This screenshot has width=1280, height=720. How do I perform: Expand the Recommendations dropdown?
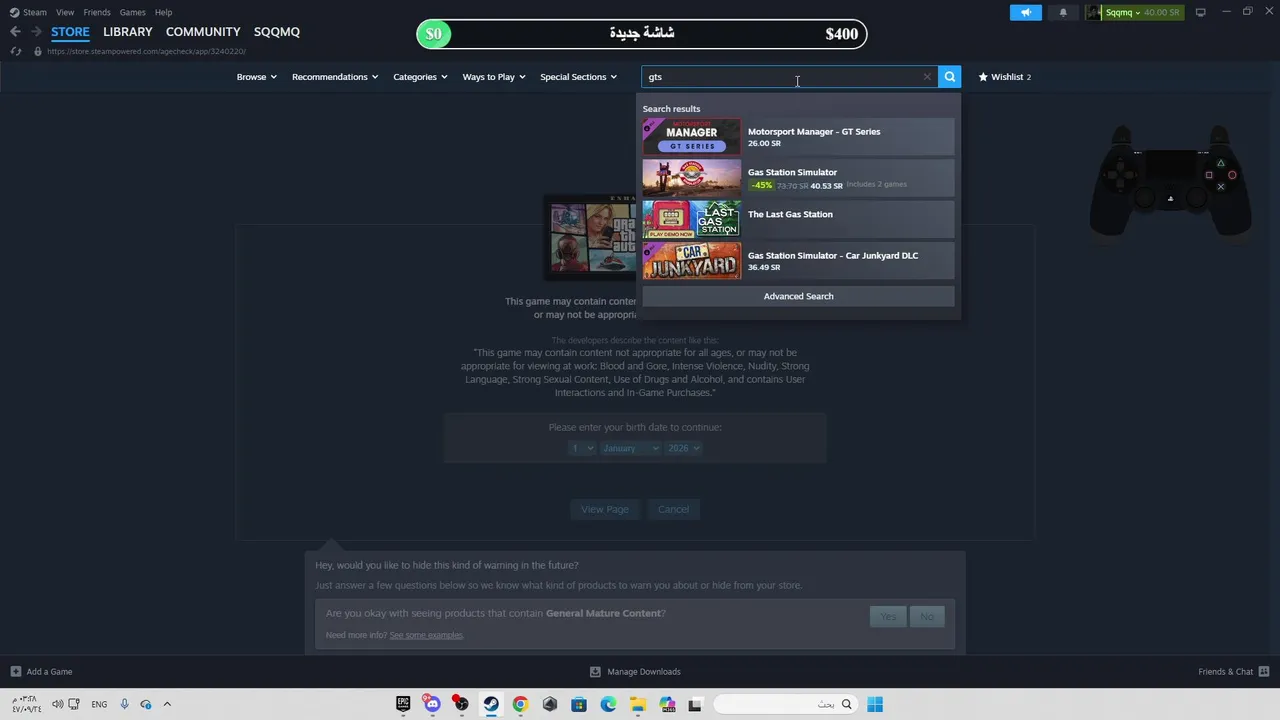pyautogui.click(x=335, y=77)
